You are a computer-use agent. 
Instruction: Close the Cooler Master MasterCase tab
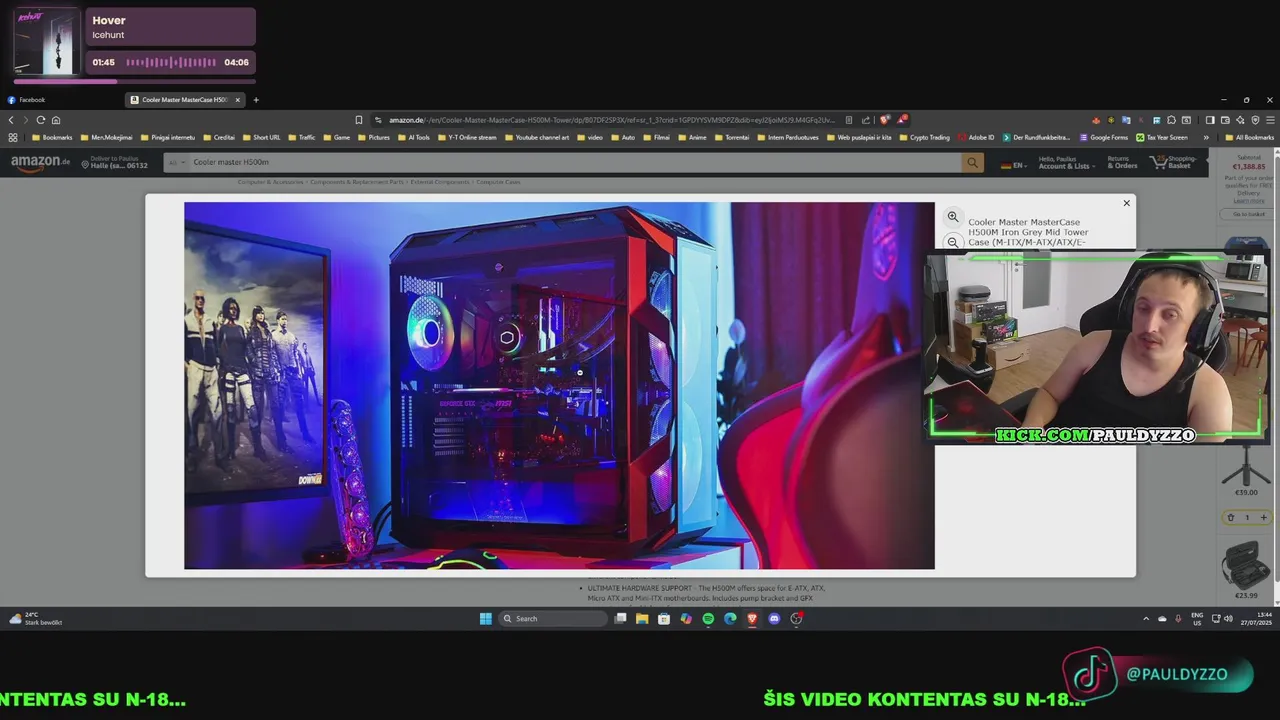(238, 100)
